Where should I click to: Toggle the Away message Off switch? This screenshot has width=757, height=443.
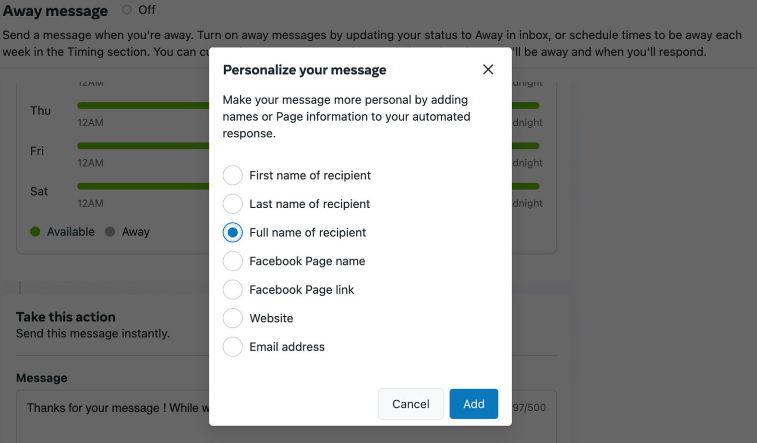(x=127, y=10)
